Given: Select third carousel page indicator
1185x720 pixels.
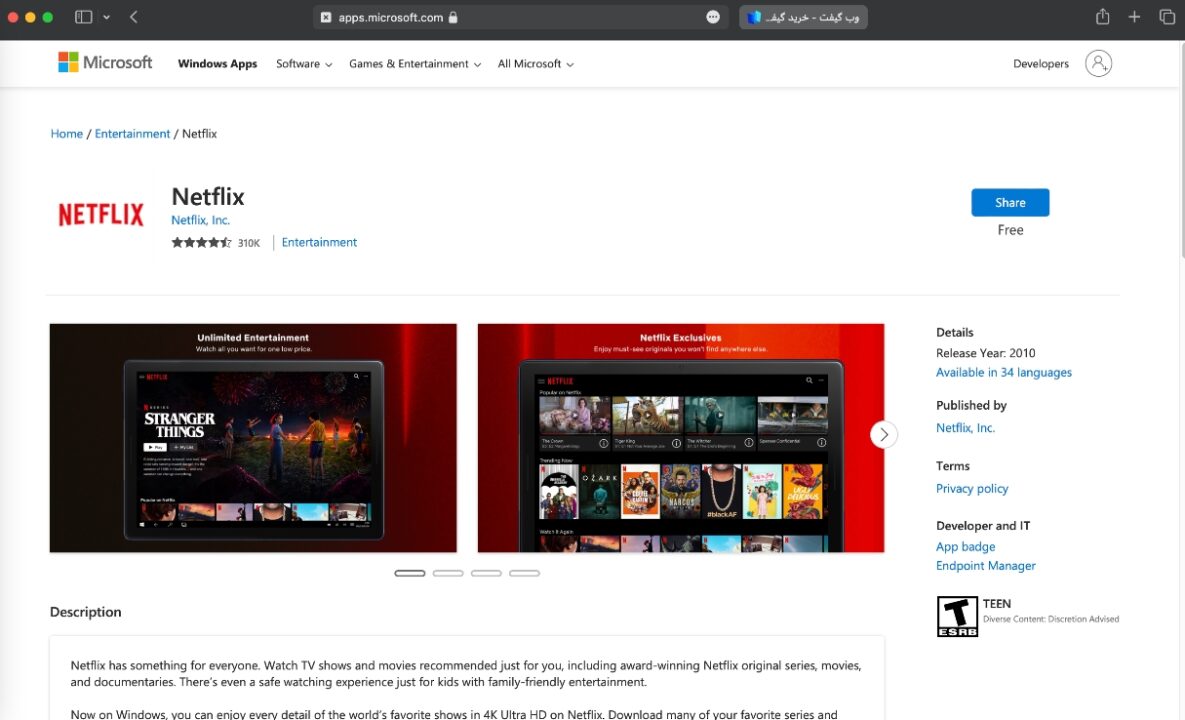Looking at the screenshot, I should click(x=486, y=573).
